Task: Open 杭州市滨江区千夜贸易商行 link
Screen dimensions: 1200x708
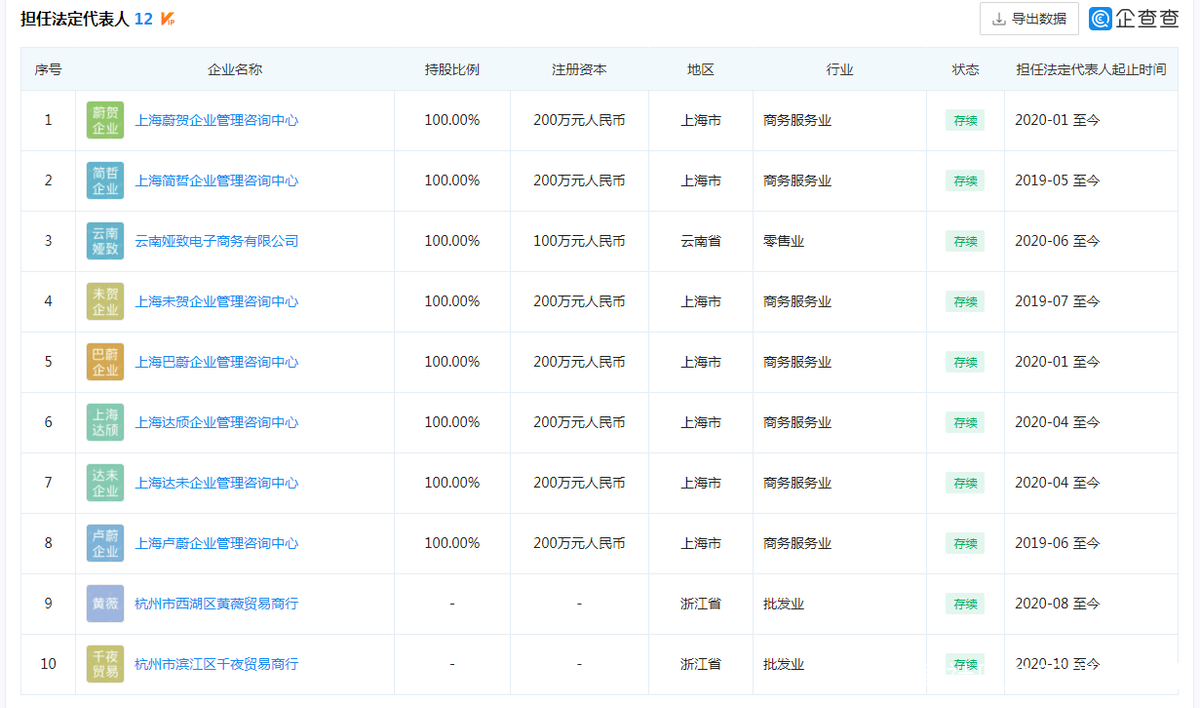Action: (x=216, y=664)
